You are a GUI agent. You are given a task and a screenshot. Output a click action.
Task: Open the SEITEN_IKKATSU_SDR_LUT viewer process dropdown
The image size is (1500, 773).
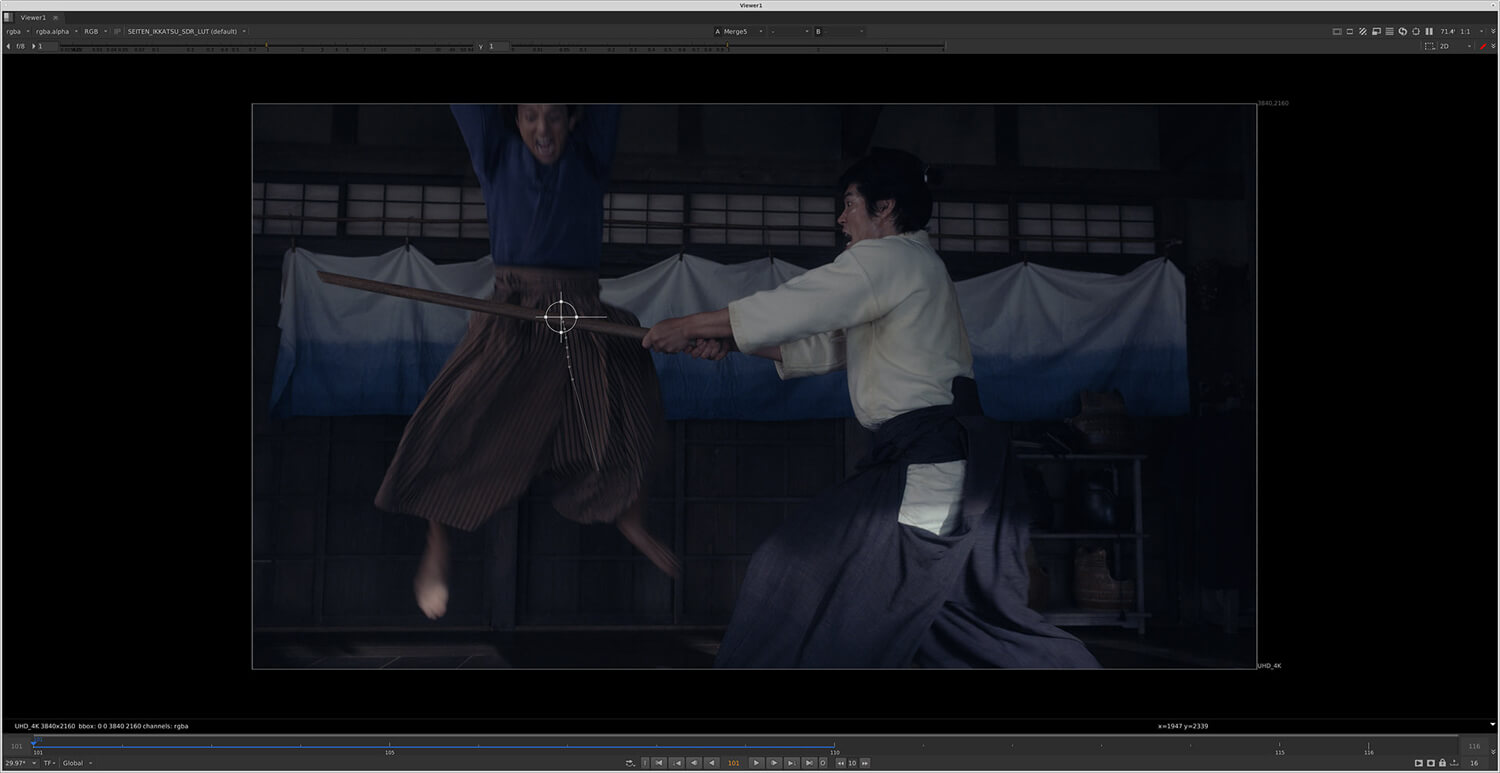186,31
